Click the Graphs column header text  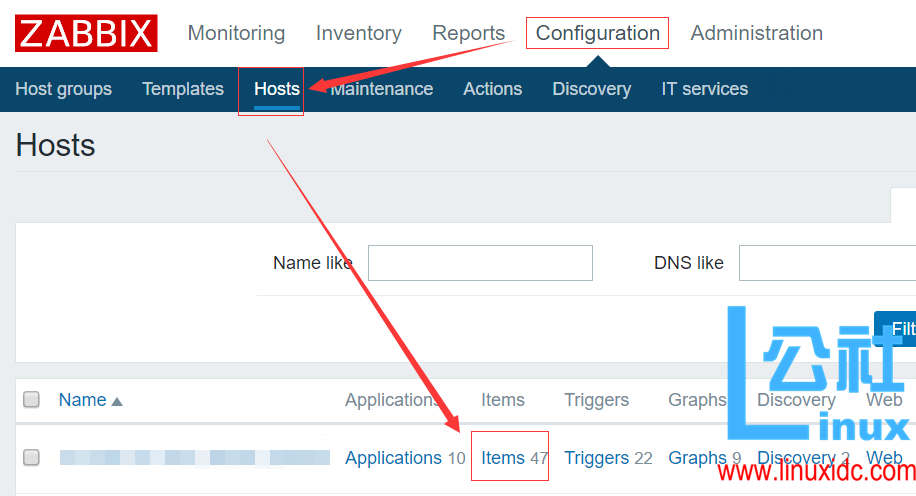point(698,400)
